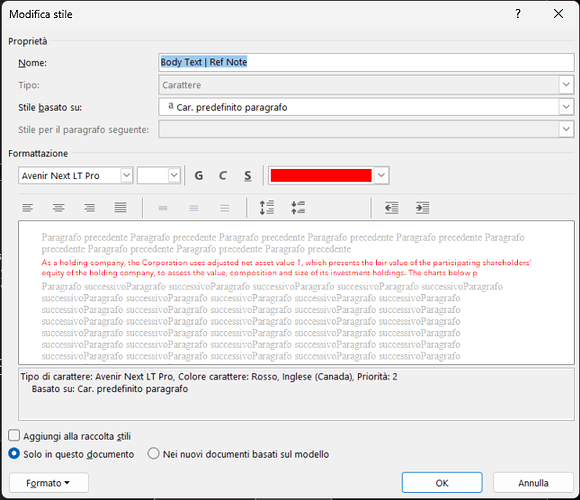
Task: Justify the paragraph text
Action: (120, 208)
